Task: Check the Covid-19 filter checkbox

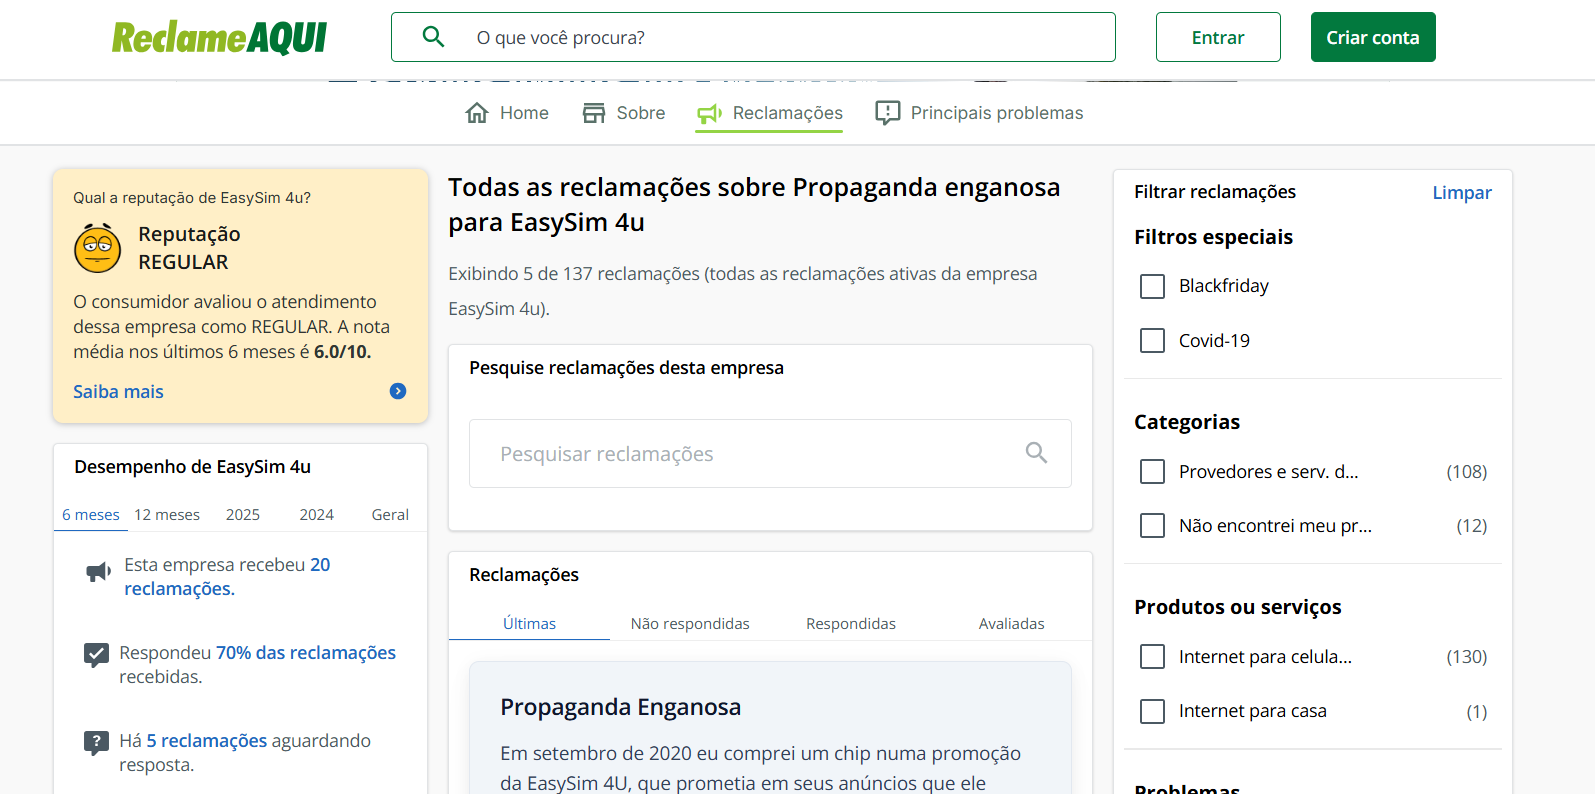Action: [1152, 341]
